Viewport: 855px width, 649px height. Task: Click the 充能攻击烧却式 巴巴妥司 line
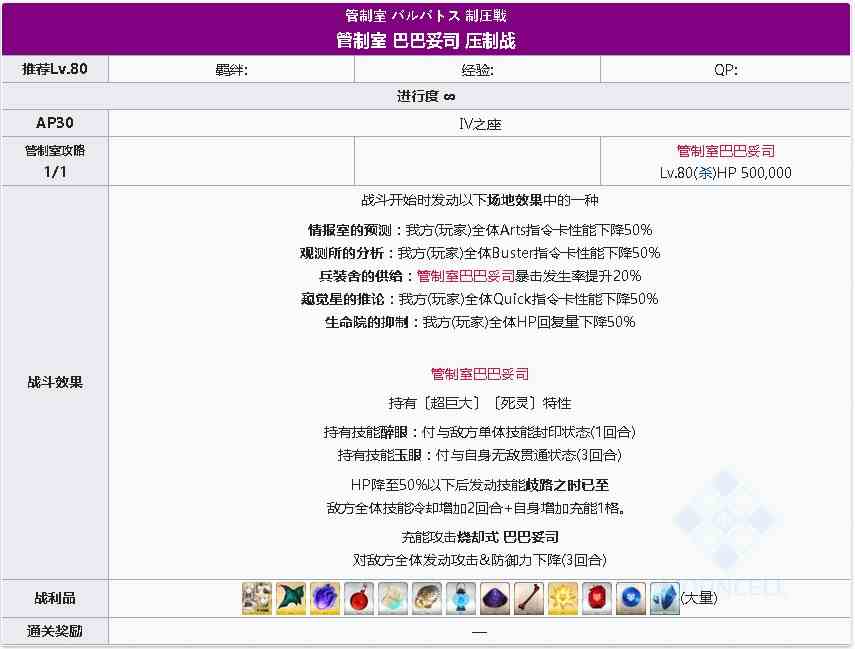click(x=480, y=537)
